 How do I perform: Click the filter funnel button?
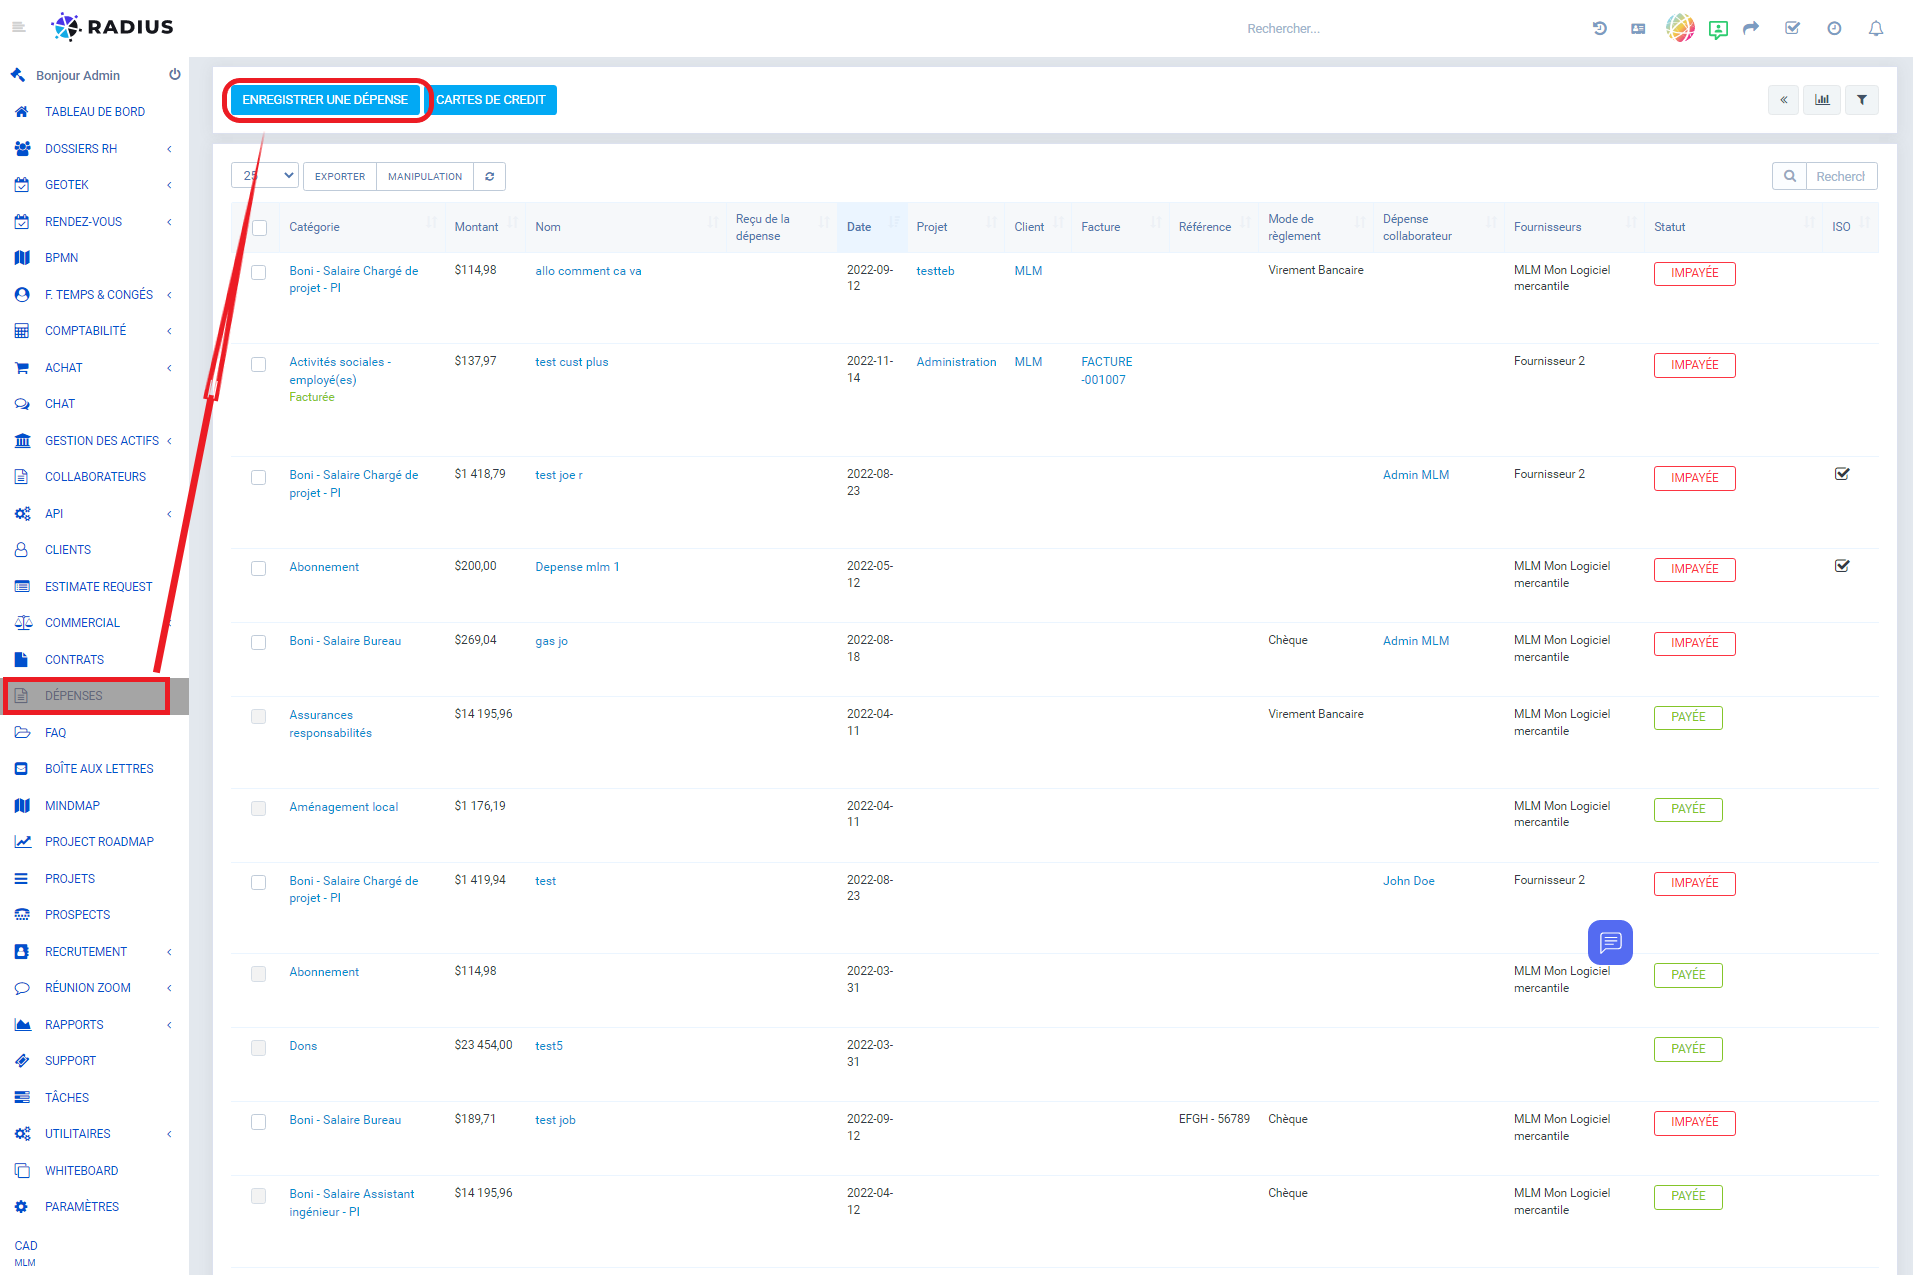[1862, 100]
